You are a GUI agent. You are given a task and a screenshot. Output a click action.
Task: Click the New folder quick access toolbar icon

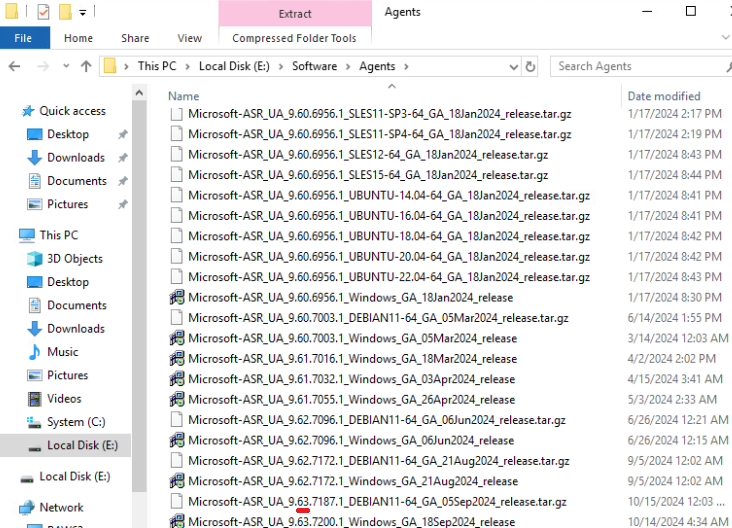(65, 12)
